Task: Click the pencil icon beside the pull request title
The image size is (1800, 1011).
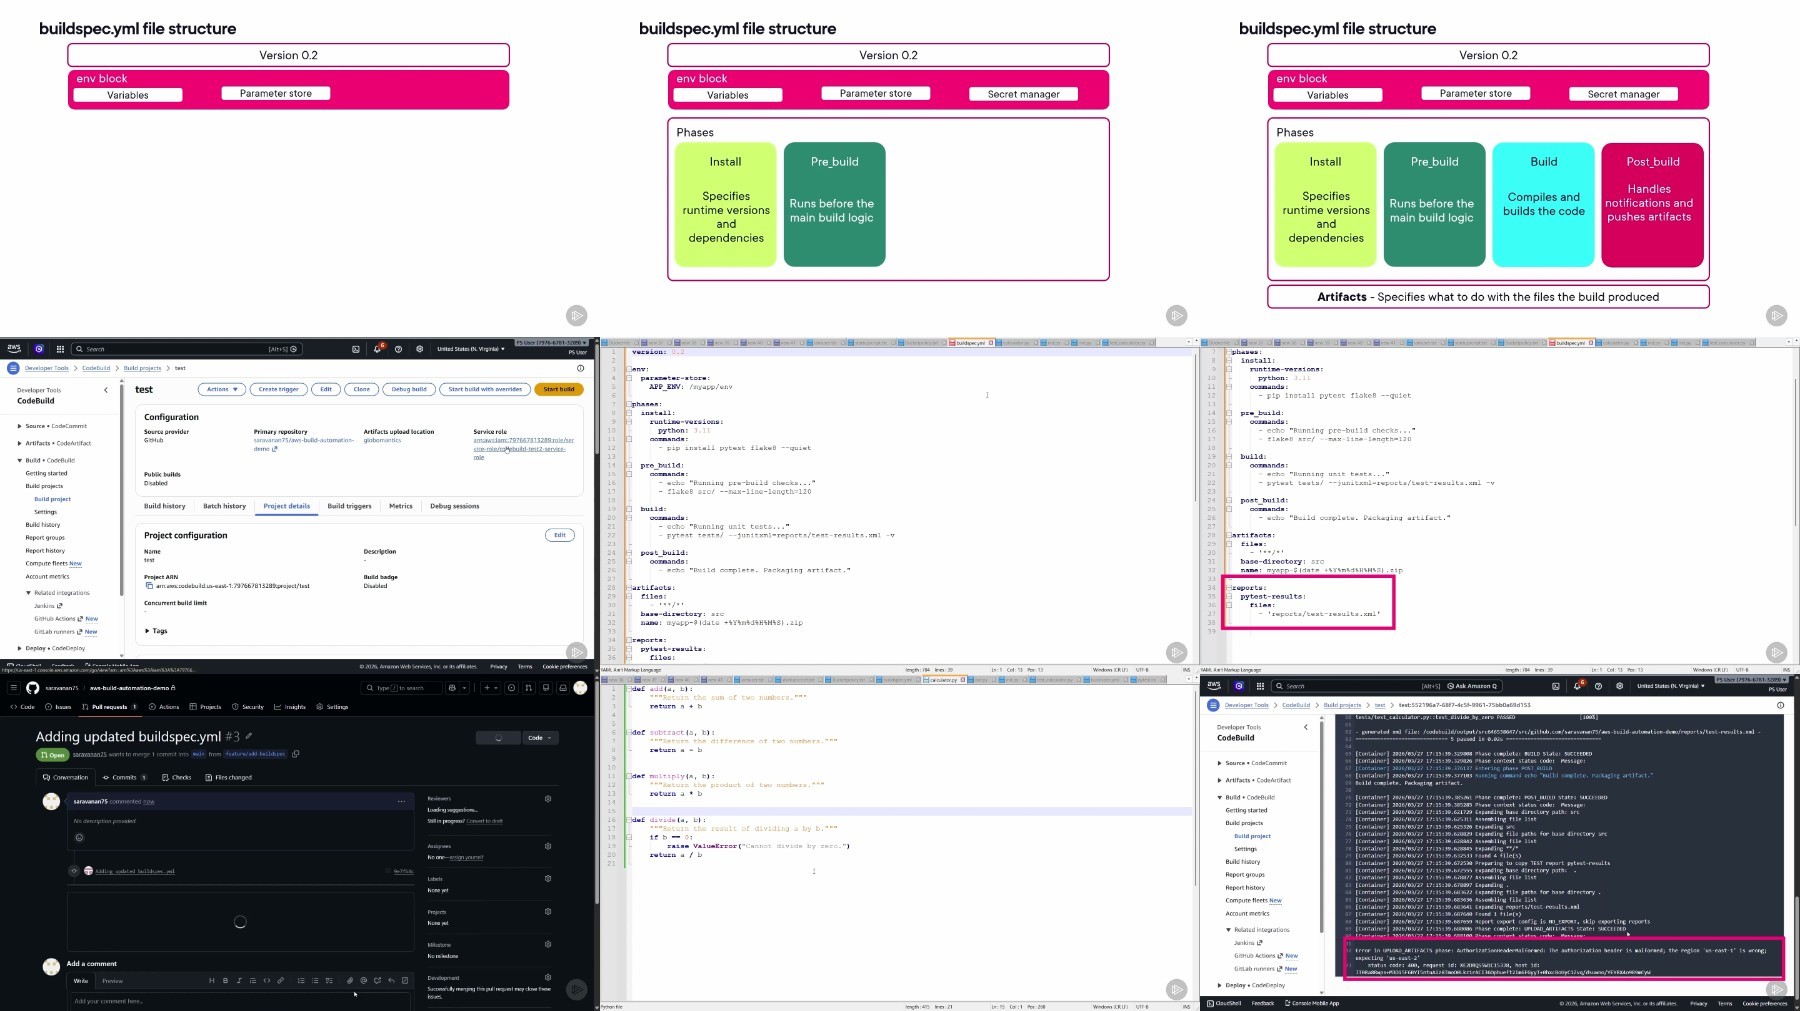Action: point(249,737)
